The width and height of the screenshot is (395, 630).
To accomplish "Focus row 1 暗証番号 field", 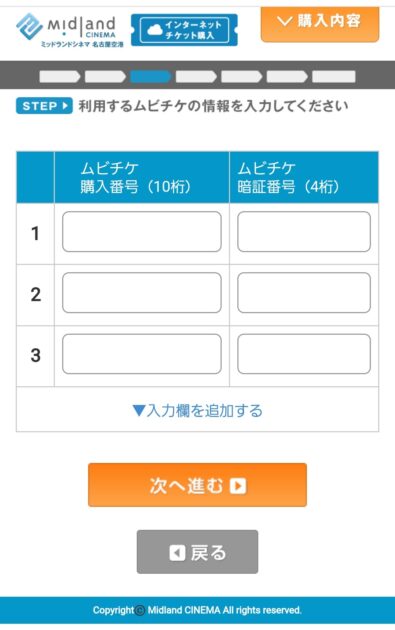I will [304, 232].
